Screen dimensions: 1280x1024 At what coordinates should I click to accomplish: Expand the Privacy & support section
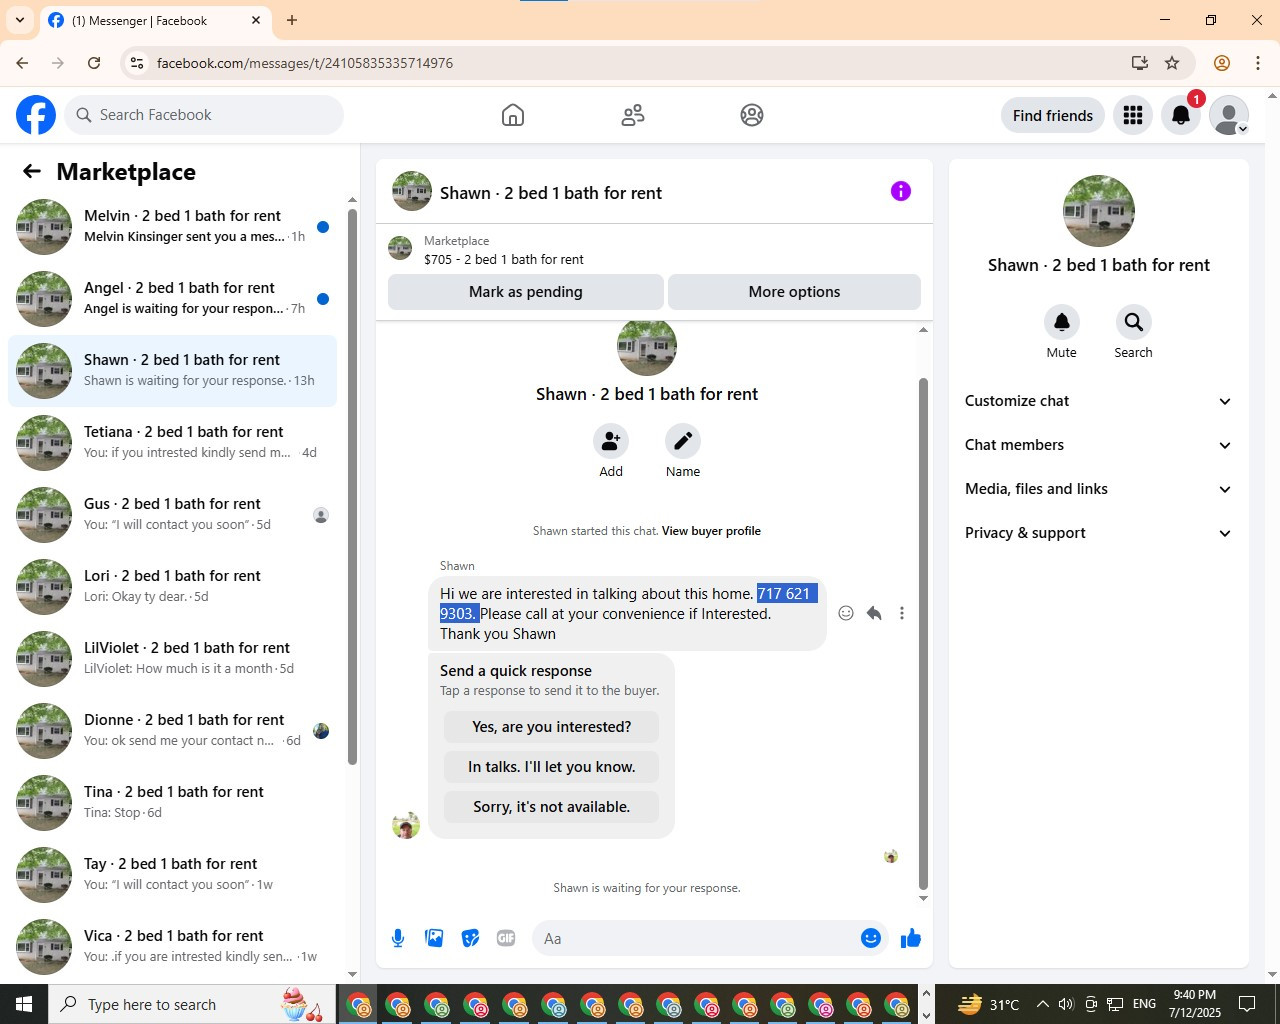click(x=1098, y=533)
